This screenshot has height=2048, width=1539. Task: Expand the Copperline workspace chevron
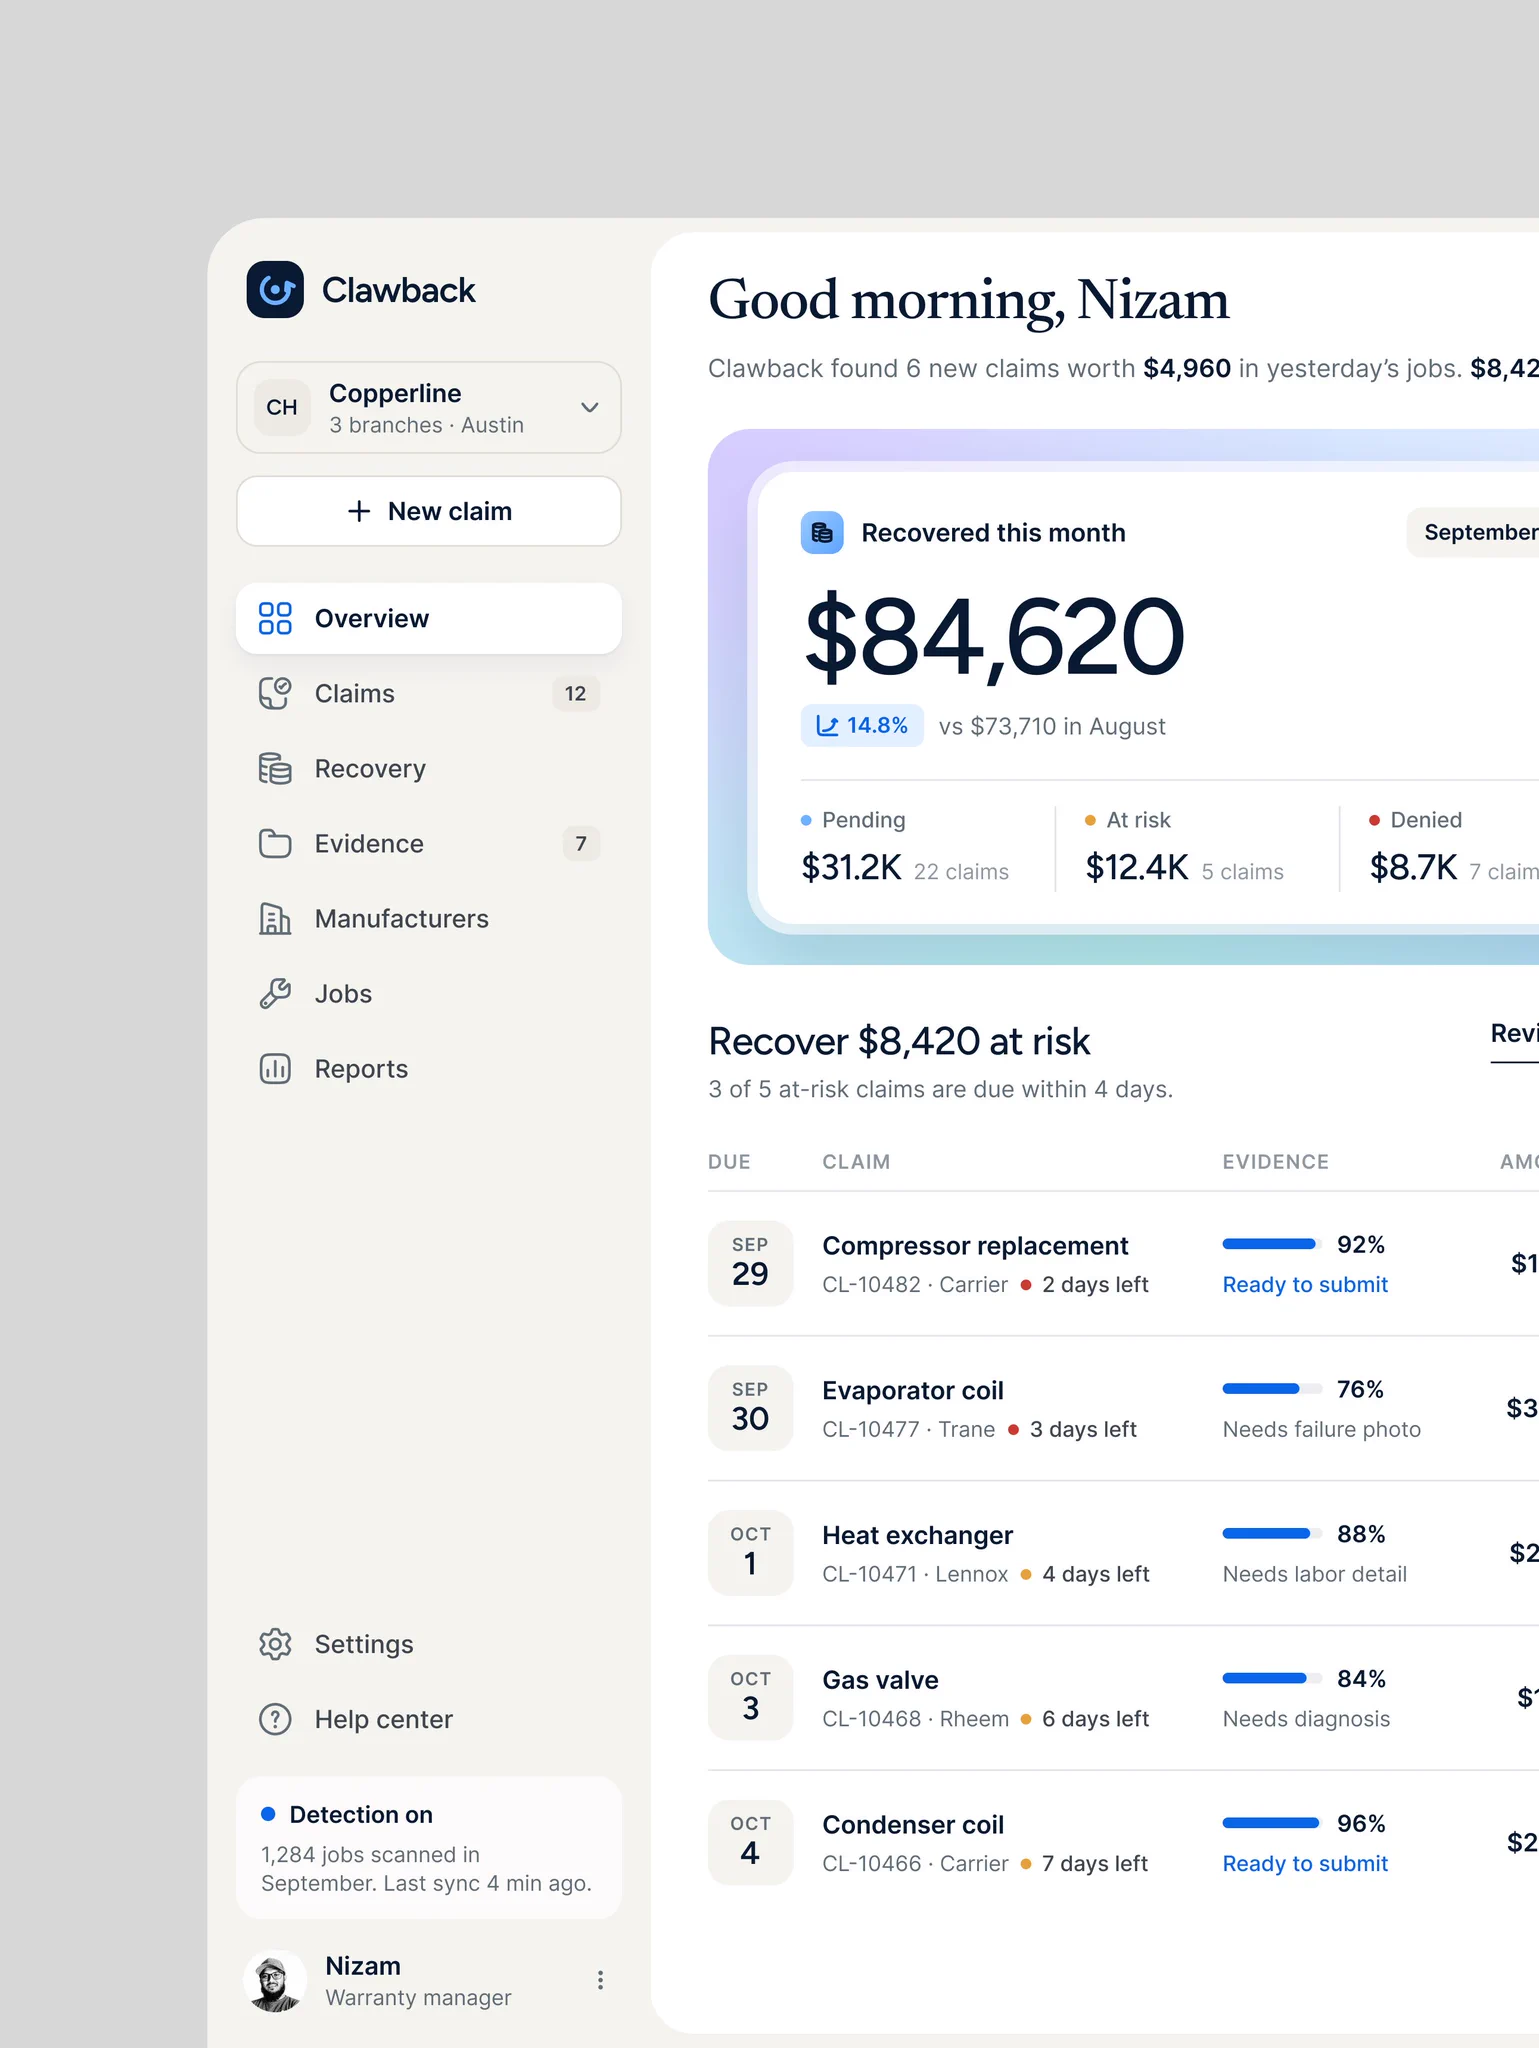pos(590,407)
